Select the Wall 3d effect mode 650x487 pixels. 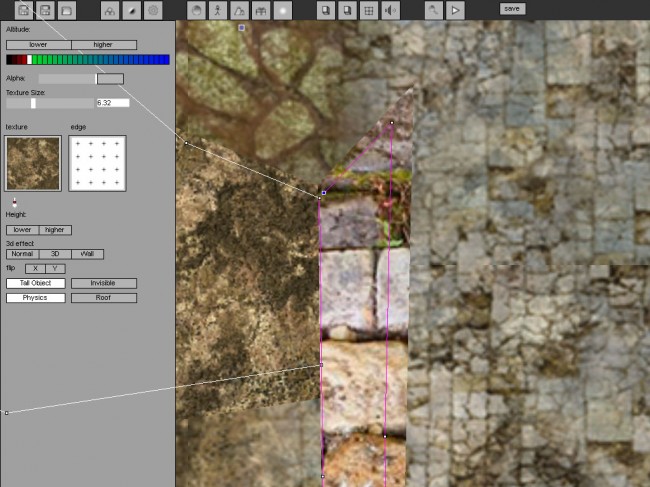87,254
